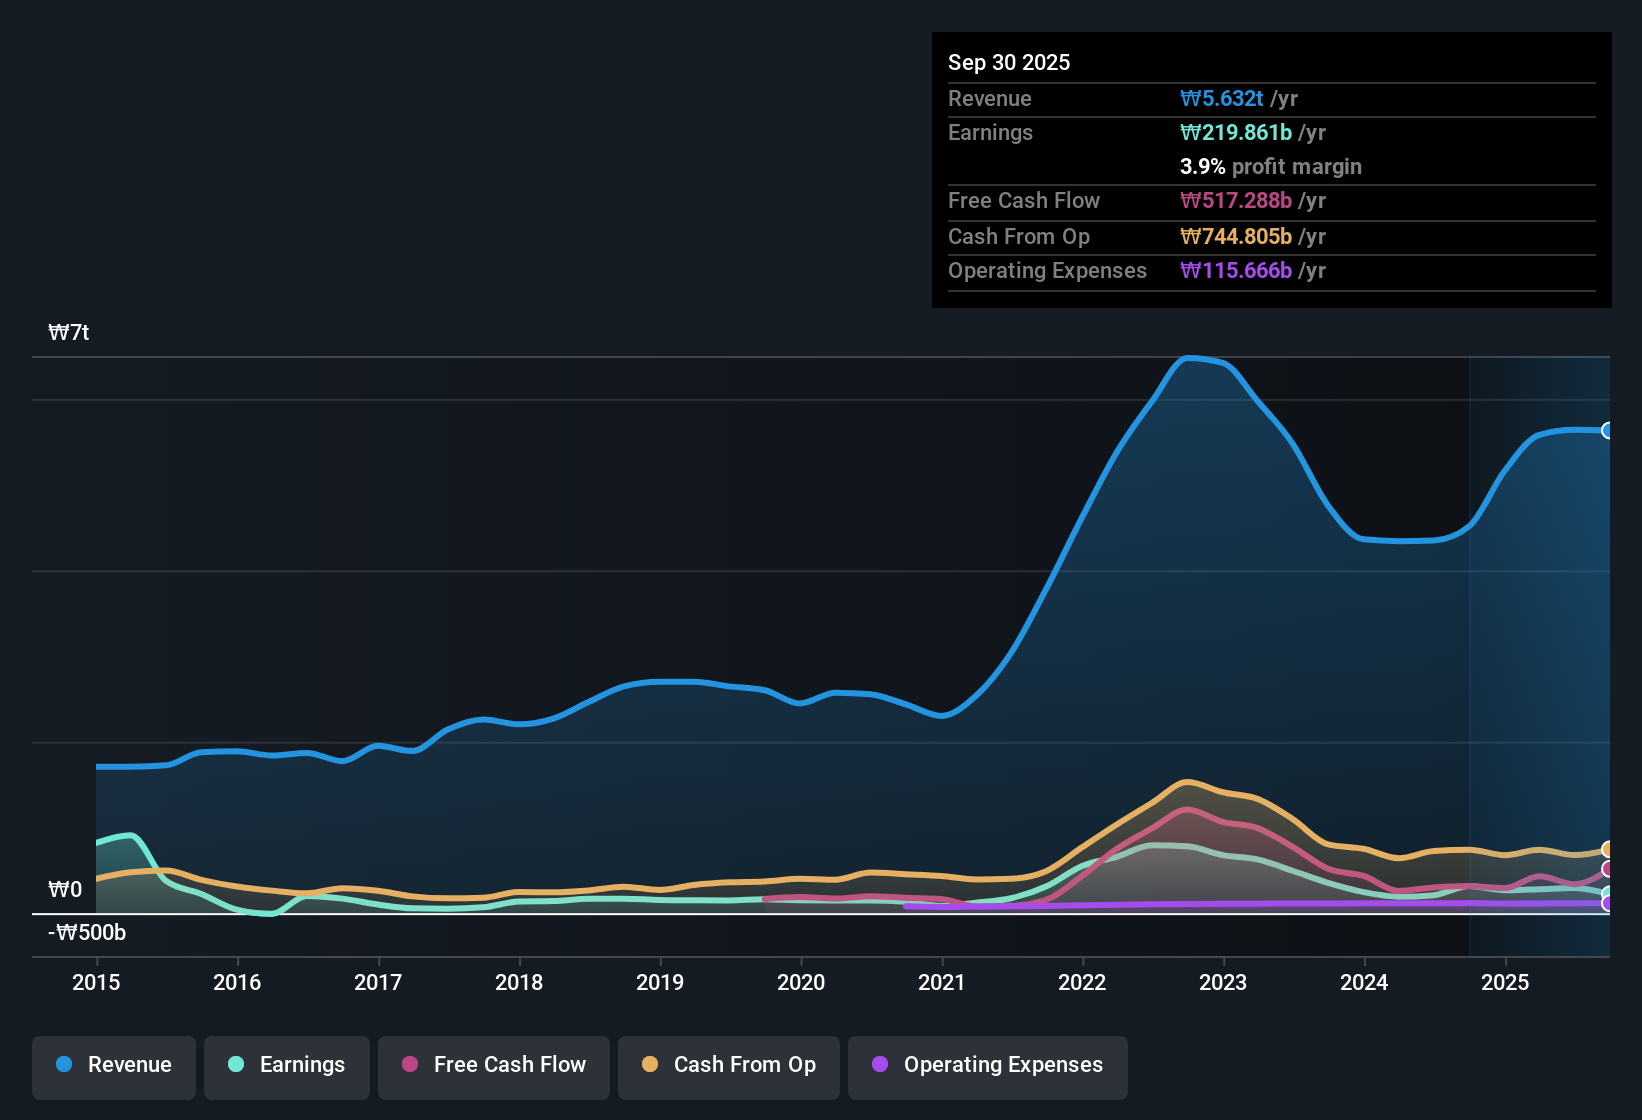Click the orange Cash From Op dot
This screenshot has width=1642, height=1120.
(650, 1066)
